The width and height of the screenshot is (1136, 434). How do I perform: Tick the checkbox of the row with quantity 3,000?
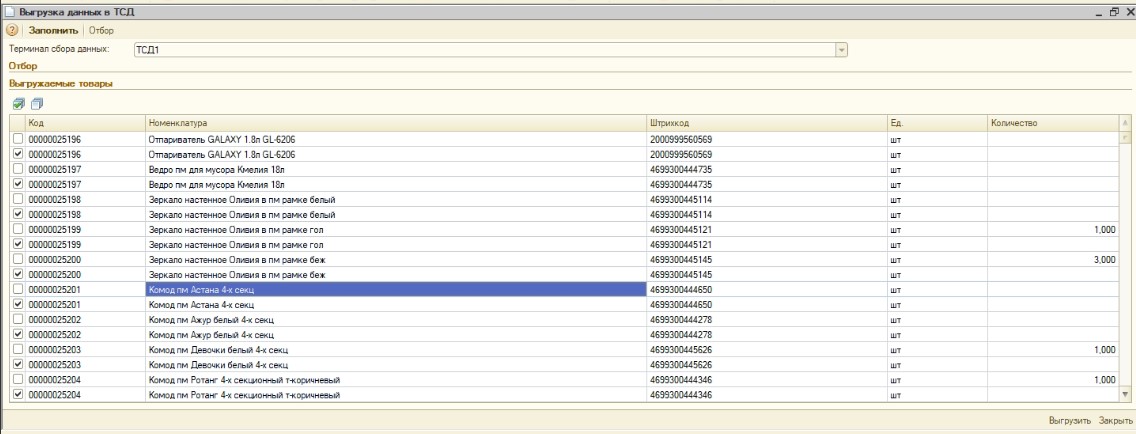tap(16, 259)
